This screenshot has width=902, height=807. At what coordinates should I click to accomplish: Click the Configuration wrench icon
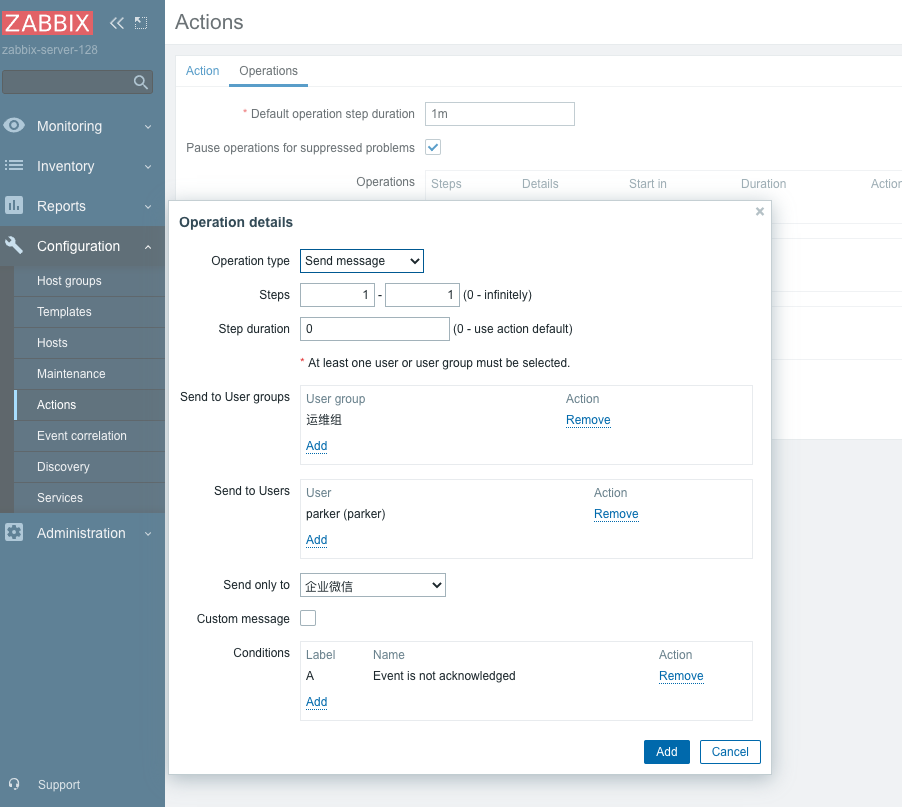point(14,246)
